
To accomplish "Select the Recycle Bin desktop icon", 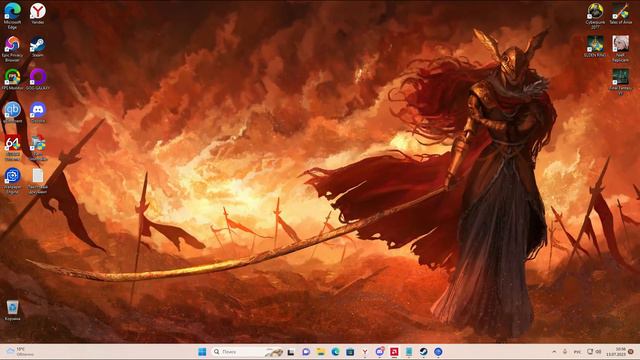I will point(12,310).
